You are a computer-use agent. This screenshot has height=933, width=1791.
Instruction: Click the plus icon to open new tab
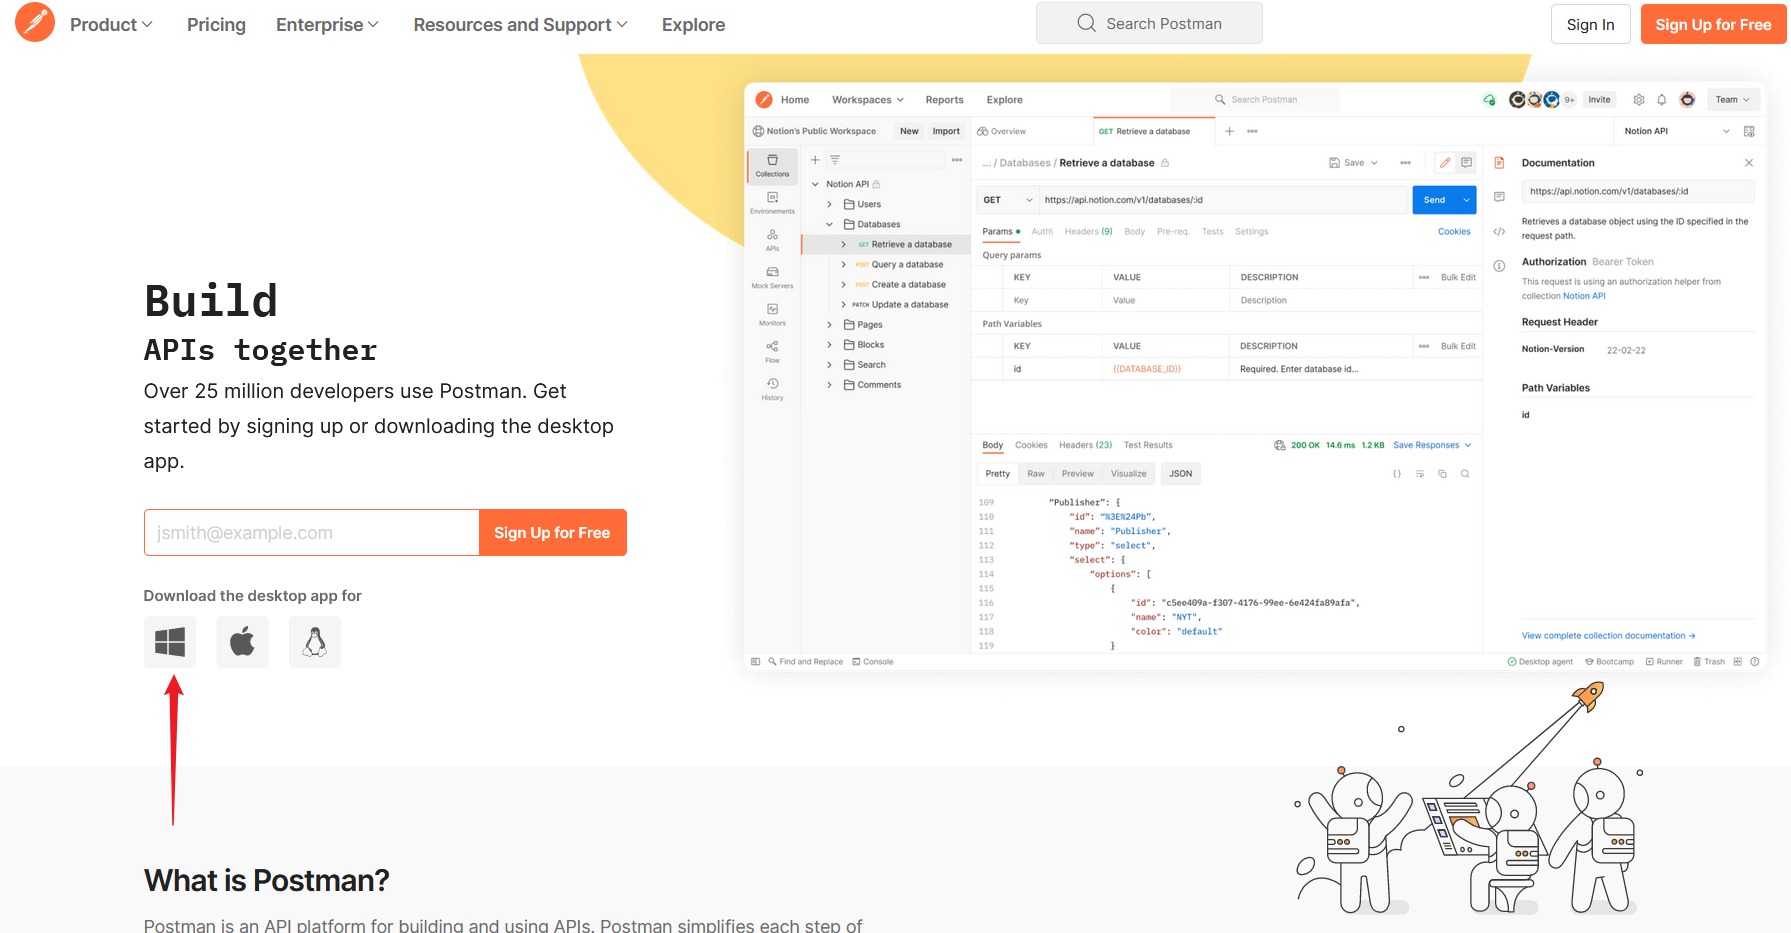1229,131
